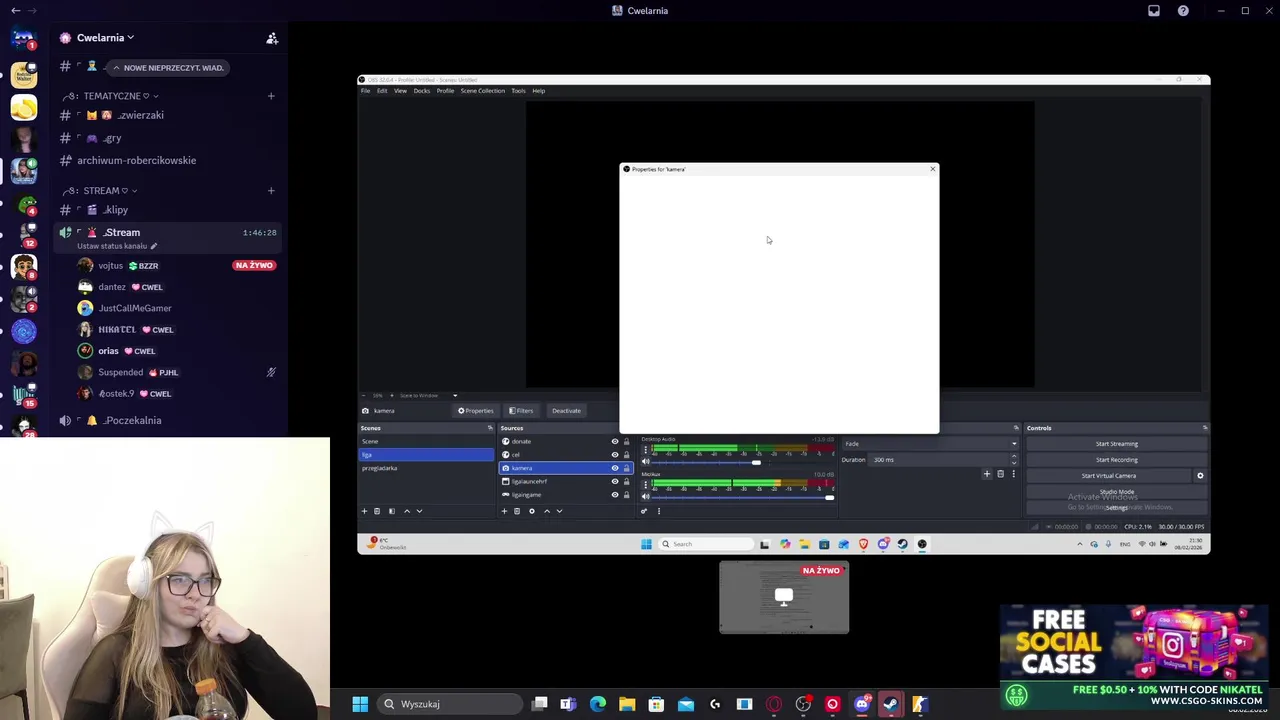This screenshot has width=1280, height=720.
Task: Open the Discord inbox icon in title bar
Action: click(x=1154, y=11)
